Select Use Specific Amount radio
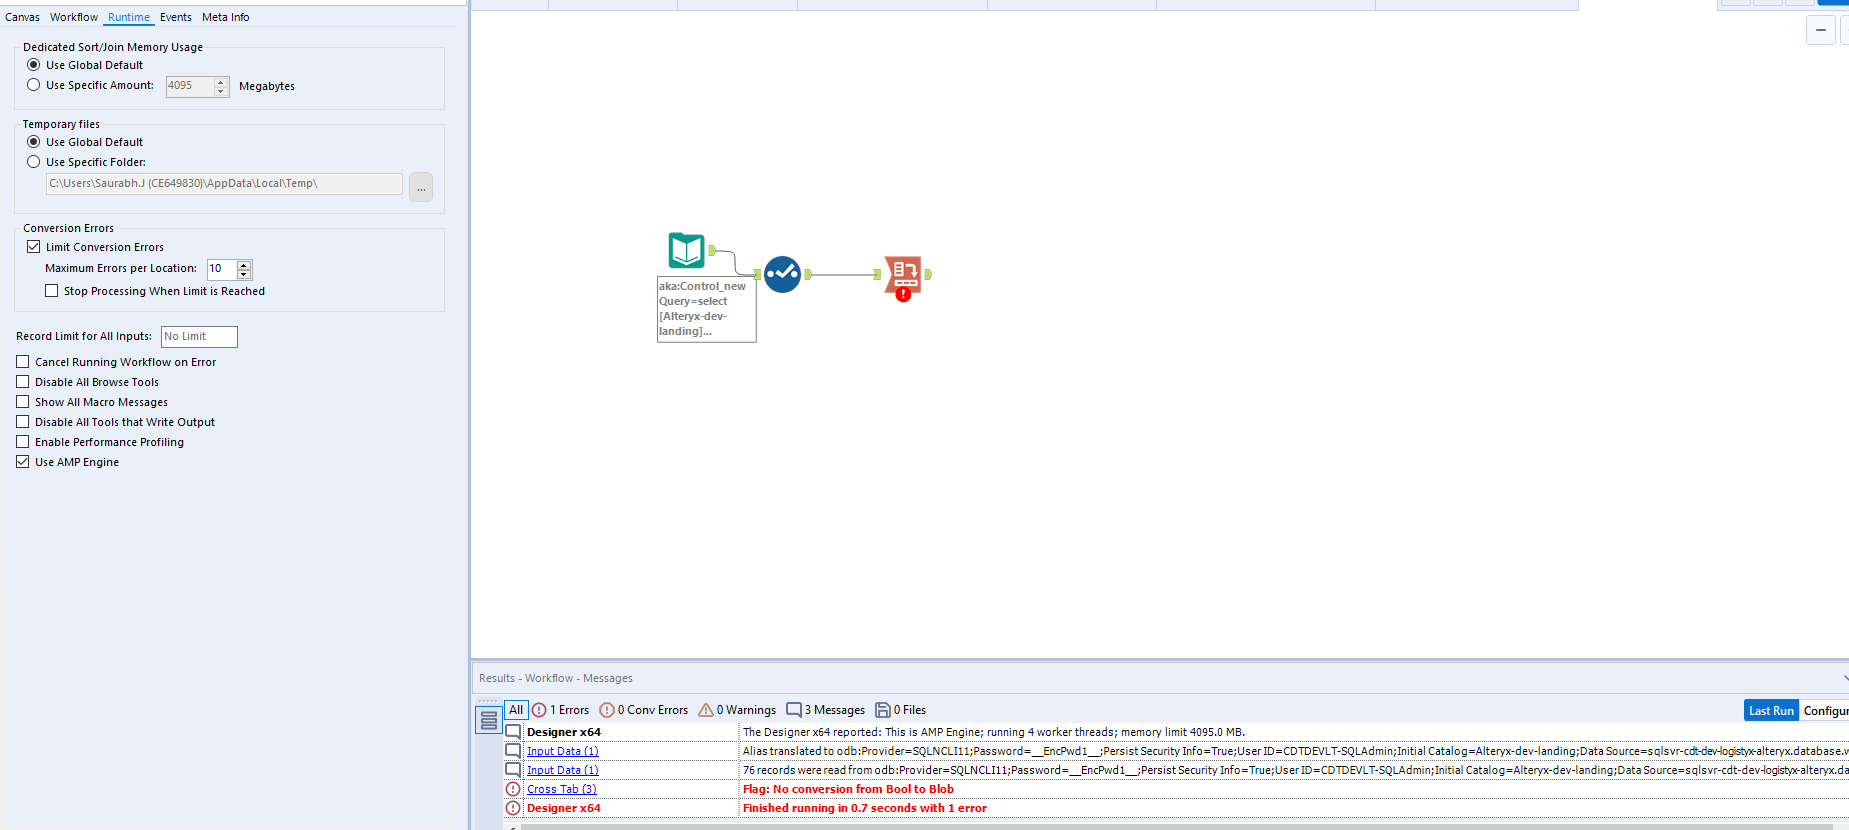Viewport: 1849px width, 830px height. coord(34,85)
